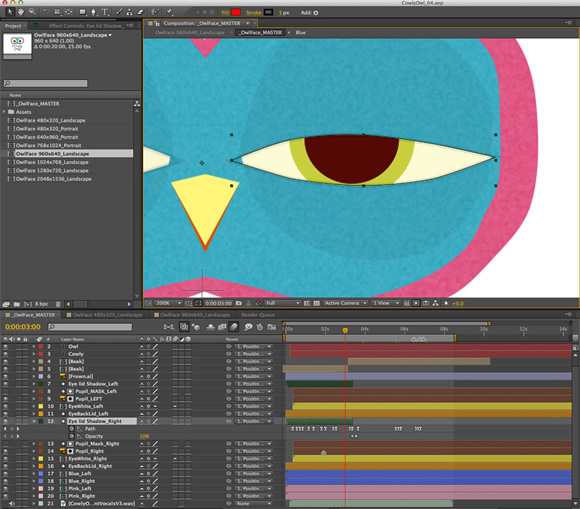
Task: Open the red Fill color swatch
Action: click(236, 12)
